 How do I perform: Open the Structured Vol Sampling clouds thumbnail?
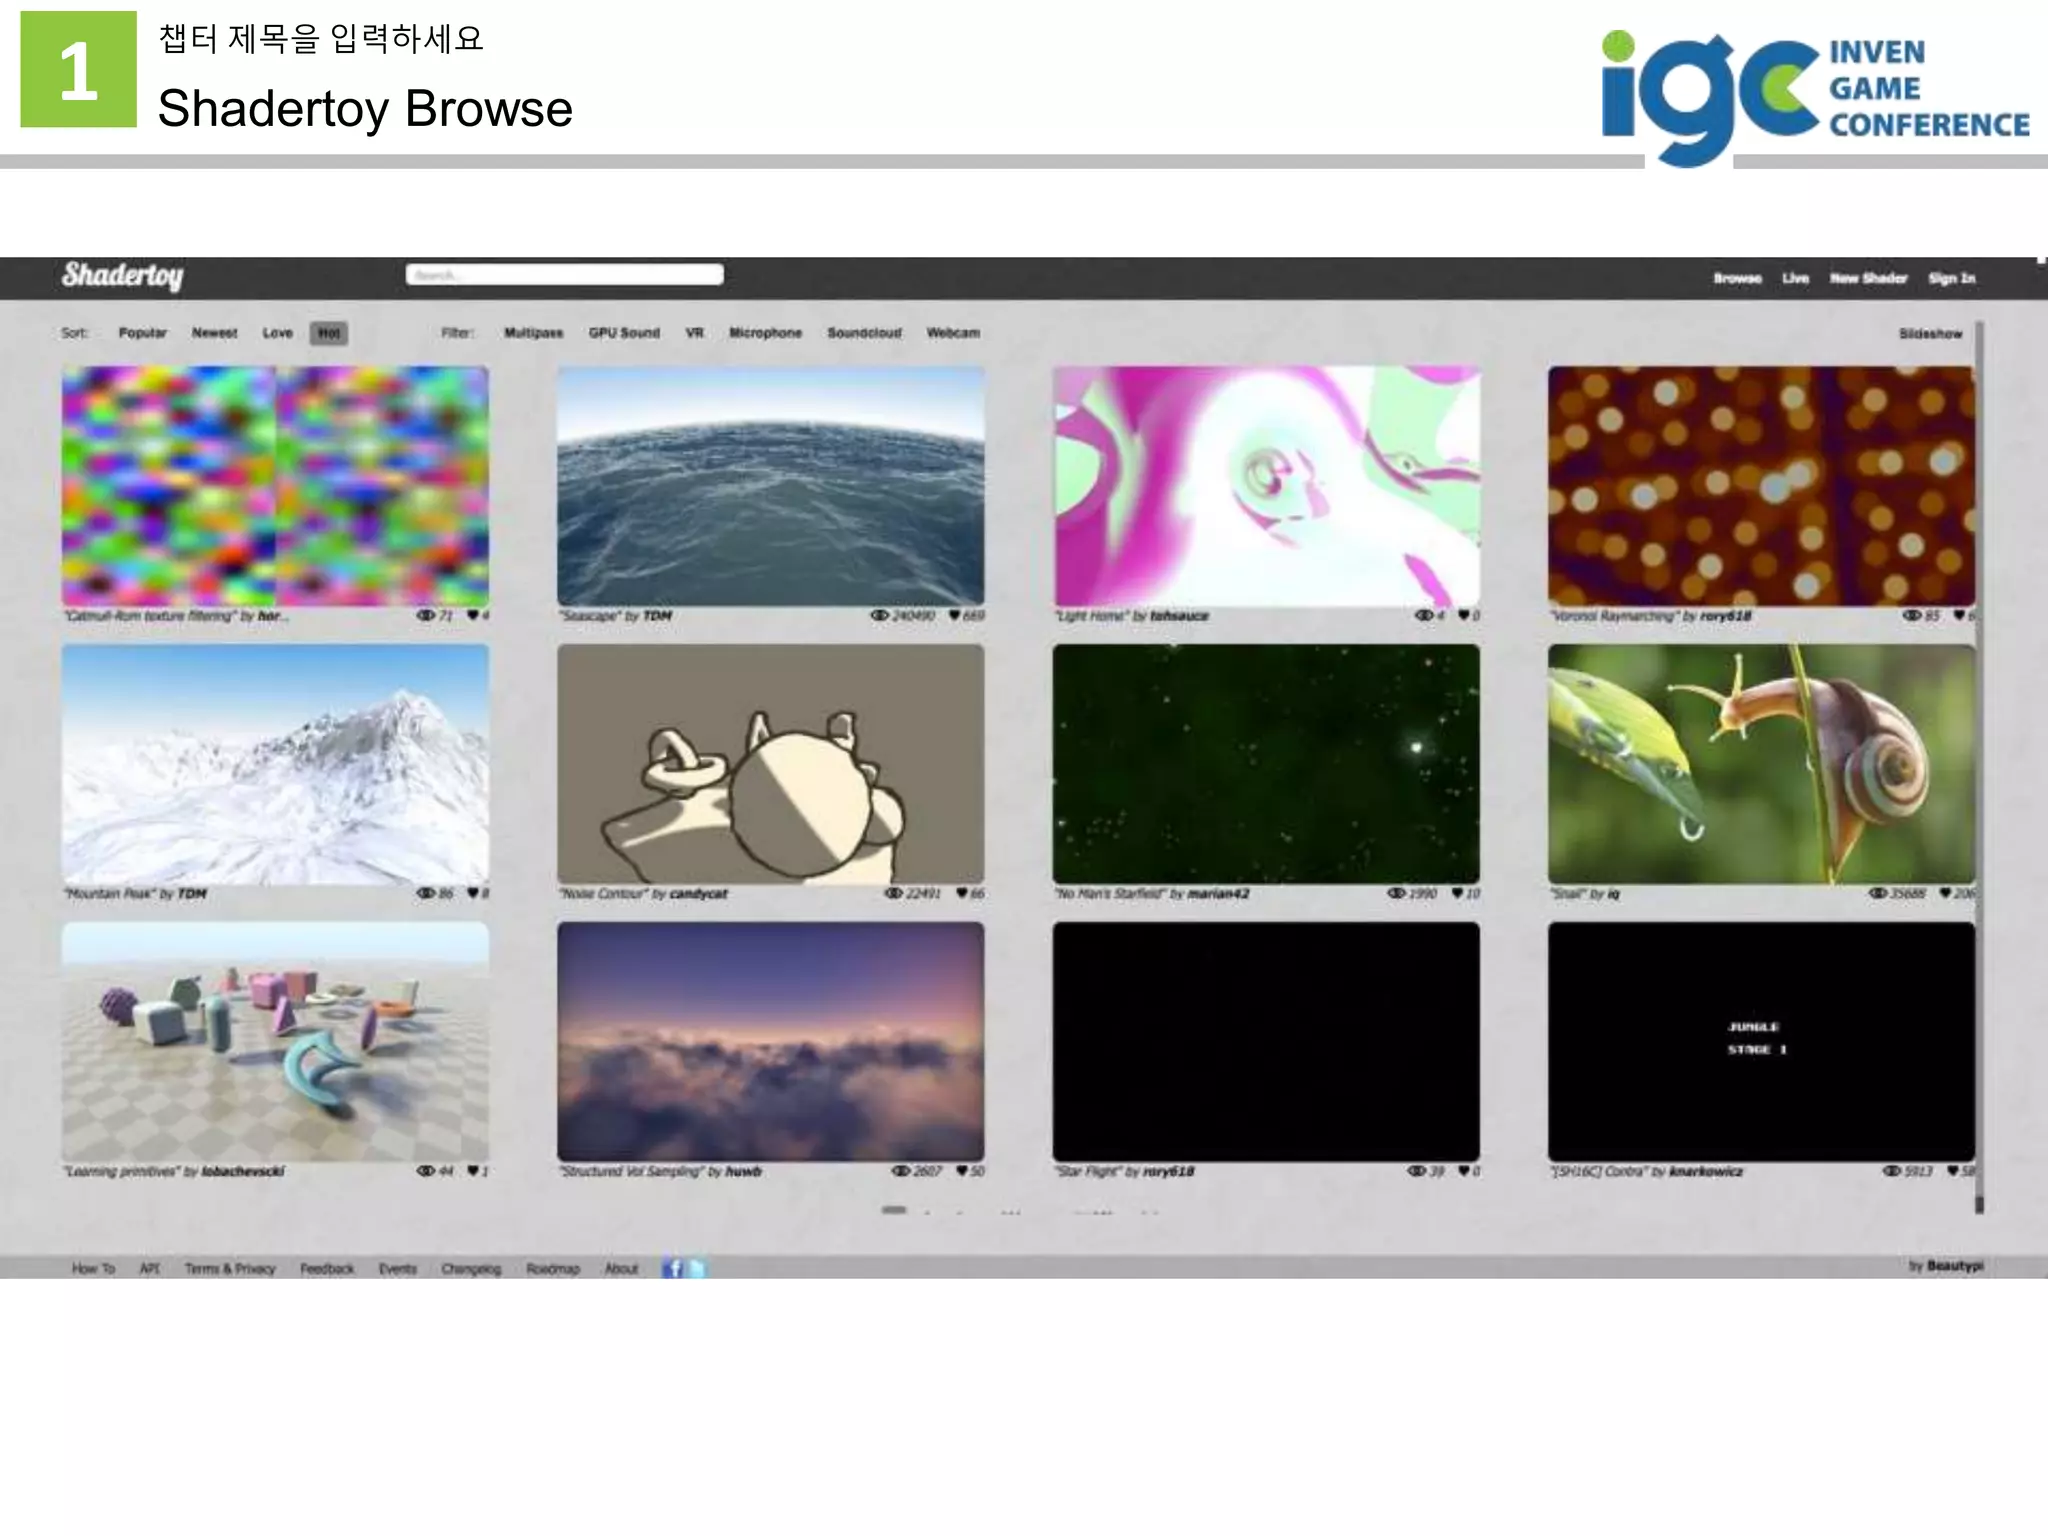(x=770, y=1041)
